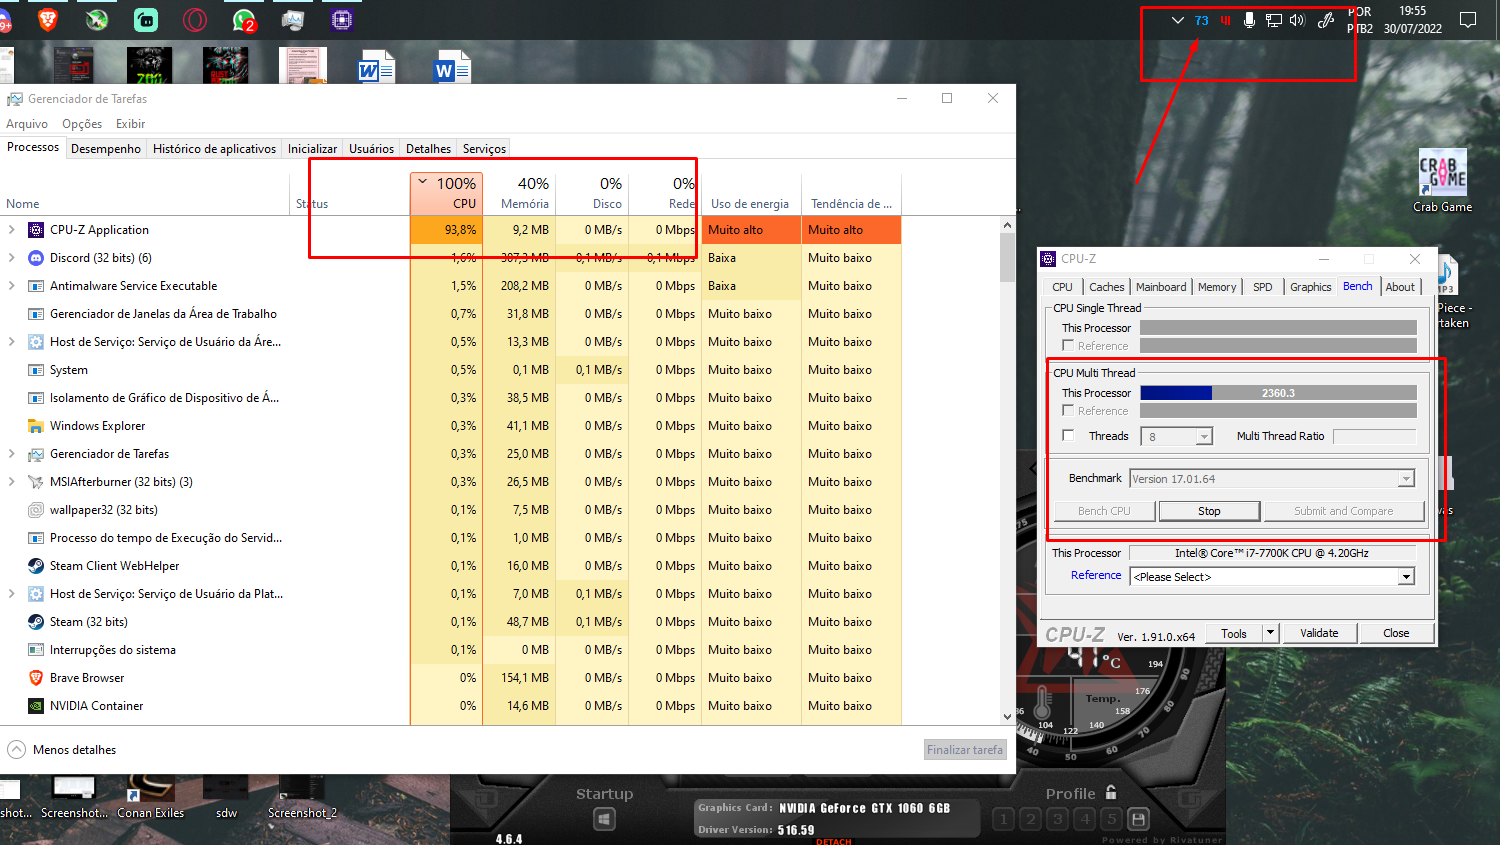1500x845 pixels.
Task: Open Brave browser from the taskbar
Action: tap(47, 19)
